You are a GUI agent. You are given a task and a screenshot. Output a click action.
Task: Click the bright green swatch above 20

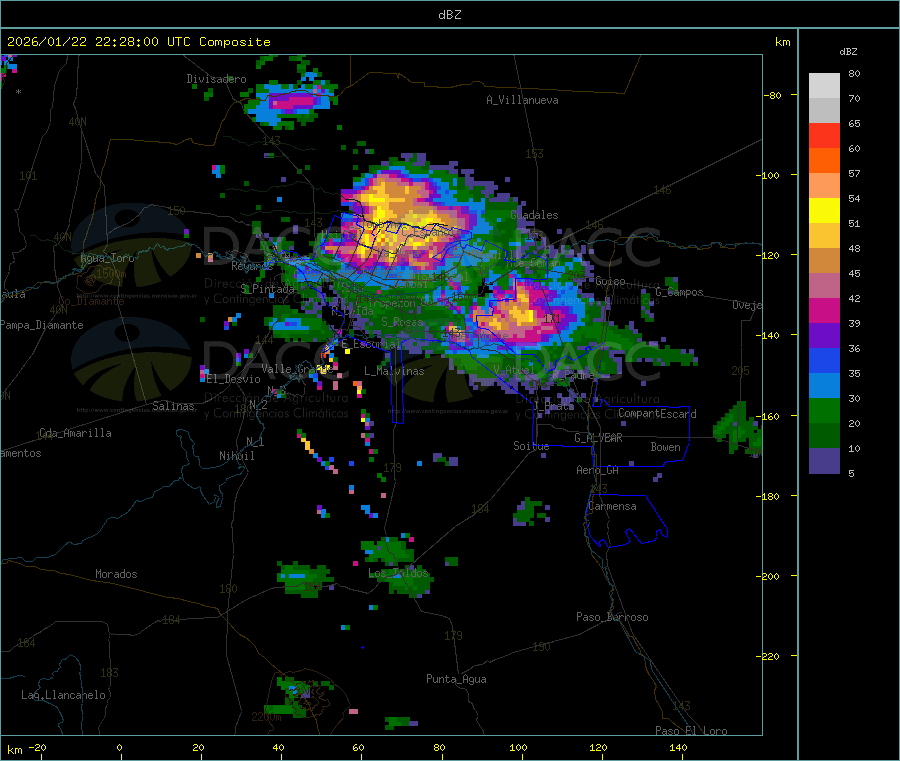coord(824,410)
